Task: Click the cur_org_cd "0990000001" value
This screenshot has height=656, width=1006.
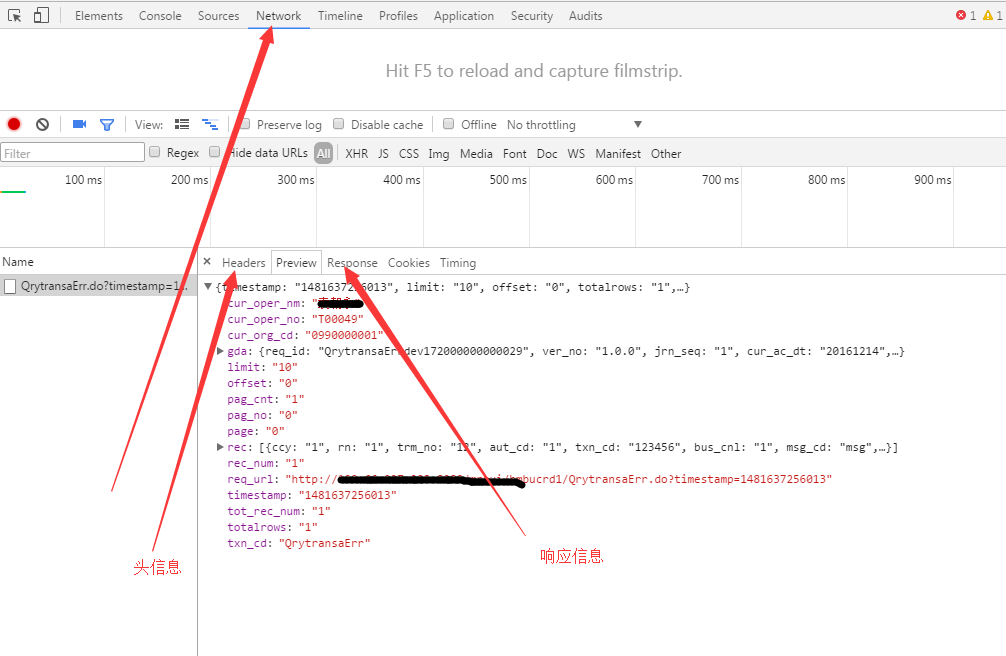Action: pyautogui.click(x=344, y=335)
